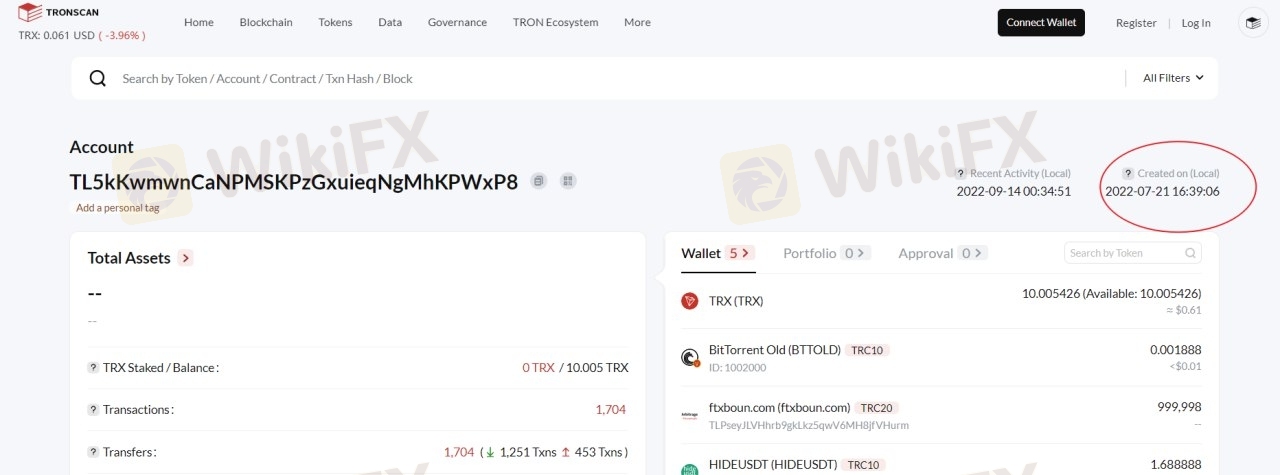Open the cube icon in top-right corner
1280x475 pixels.
pyautogui.click(x=1253, y=23)
